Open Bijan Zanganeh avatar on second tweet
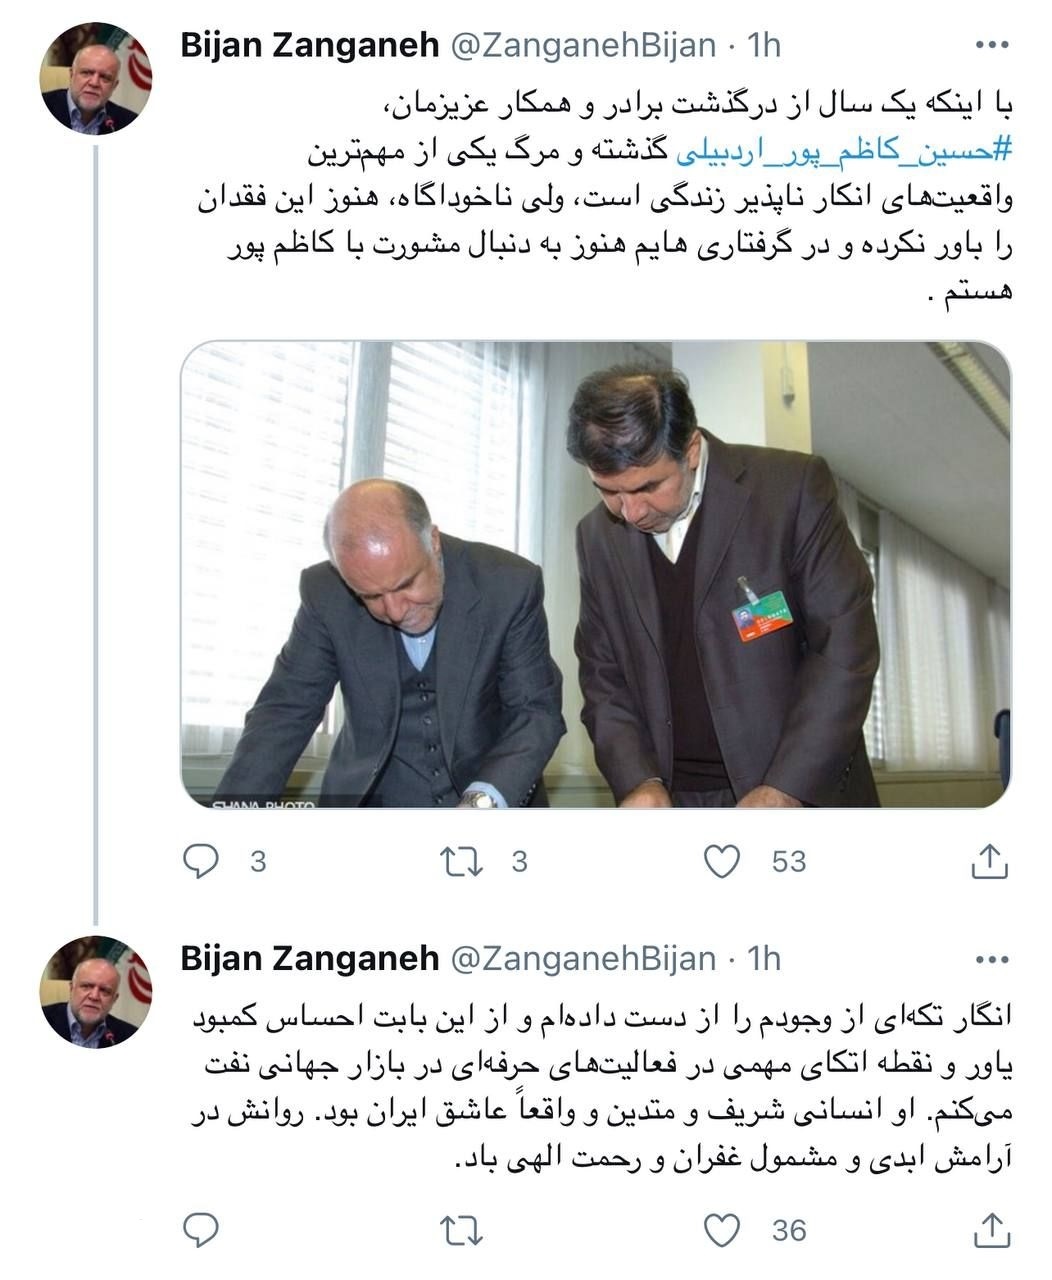1052x1280 pixels. (96, 992)
